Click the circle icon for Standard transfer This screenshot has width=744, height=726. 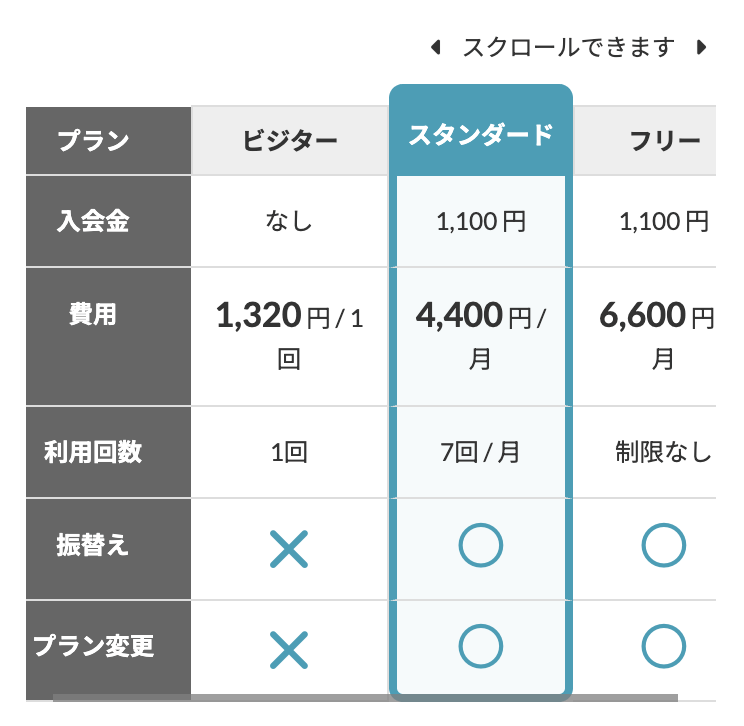coord(480,546)
